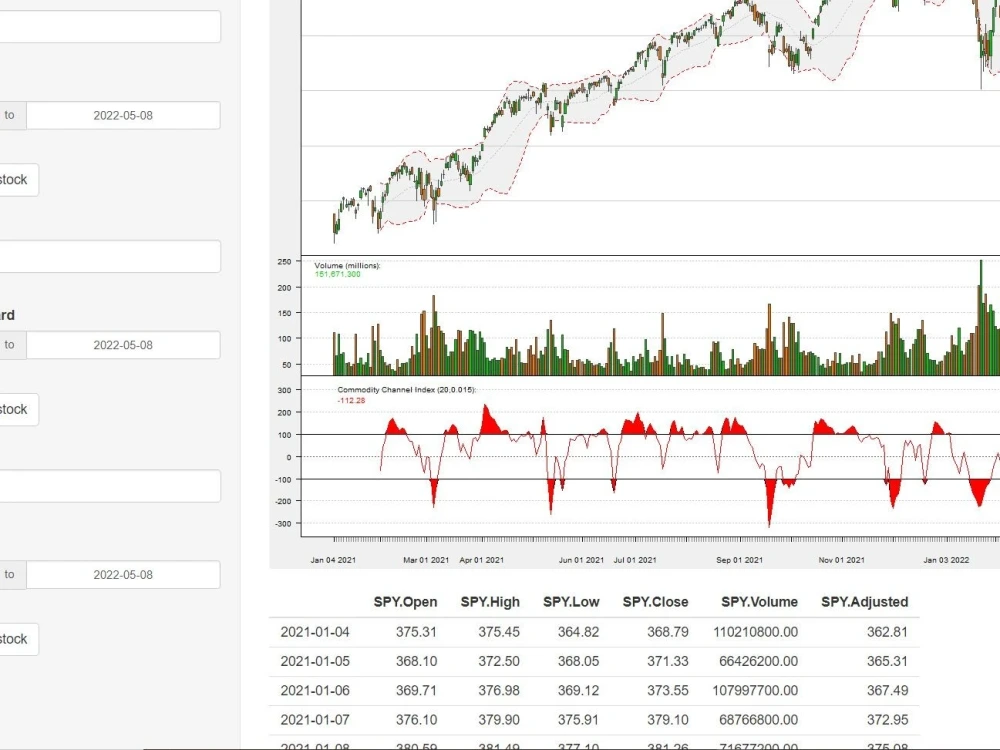The width and height of the screenshot is (1000, 750).
Task: Click the adjusted value 372.95
Action: point(887,720)
